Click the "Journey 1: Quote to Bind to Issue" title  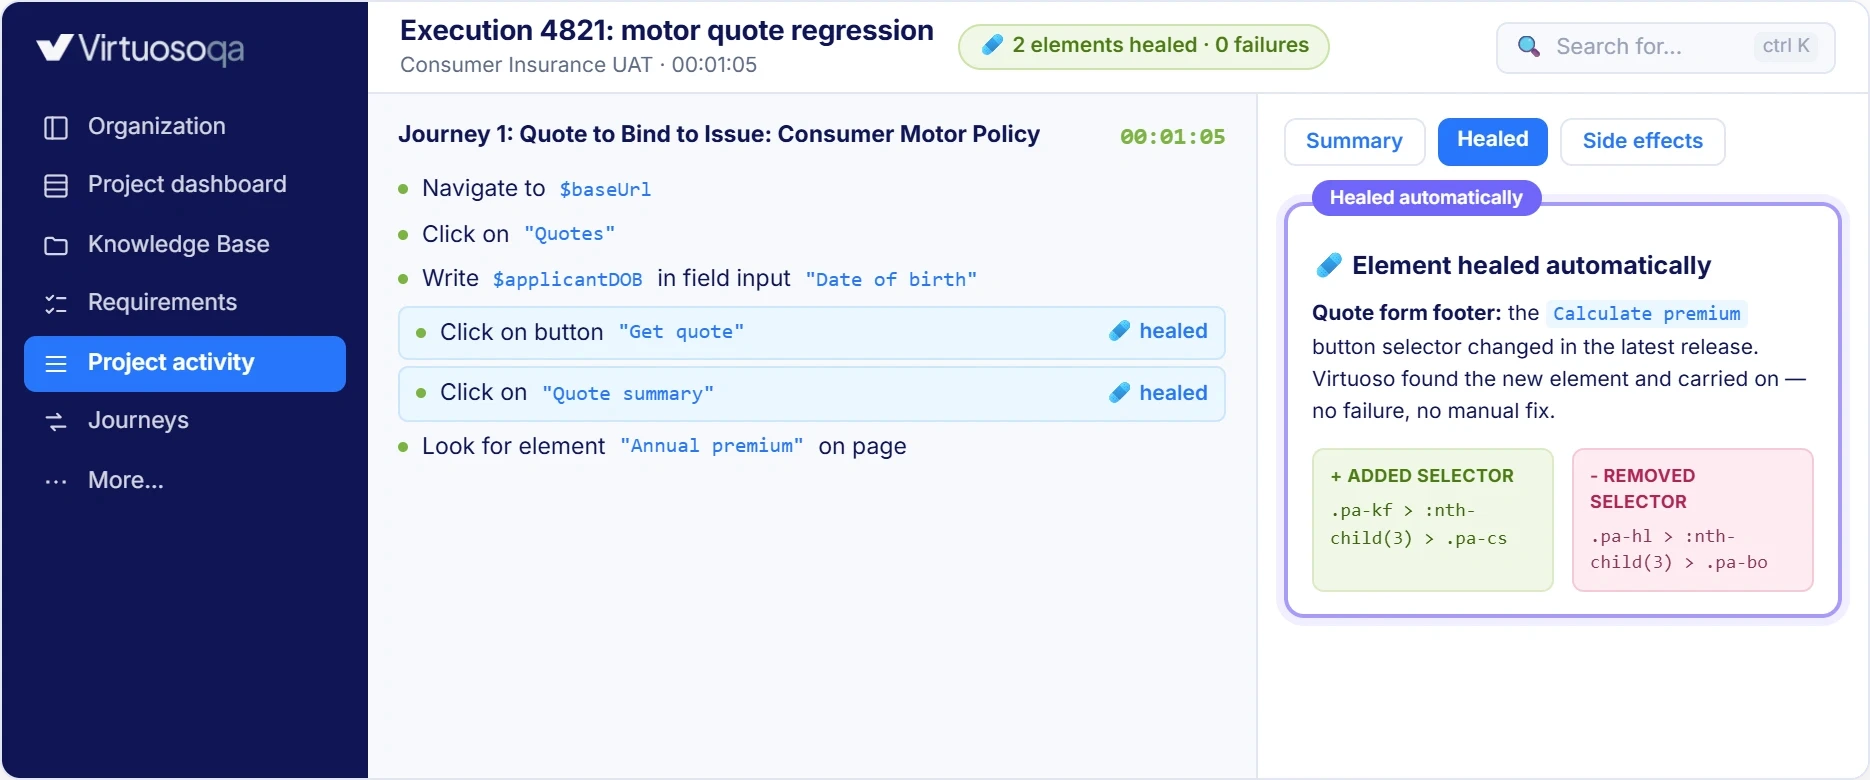click(x=719, y=135)
